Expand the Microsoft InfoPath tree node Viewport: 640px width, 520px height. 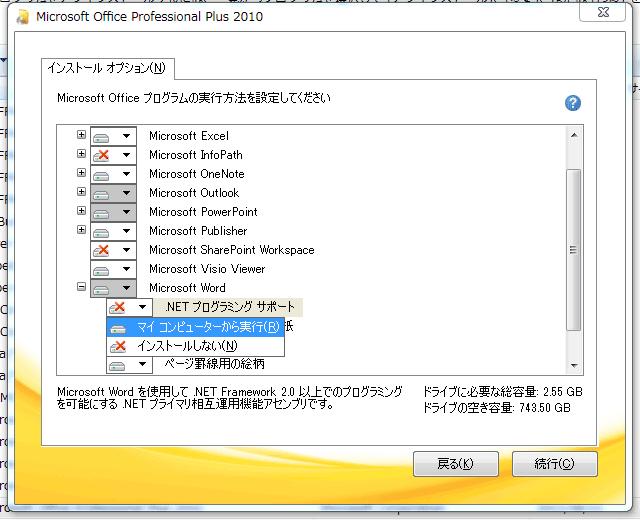coord(81,154)
